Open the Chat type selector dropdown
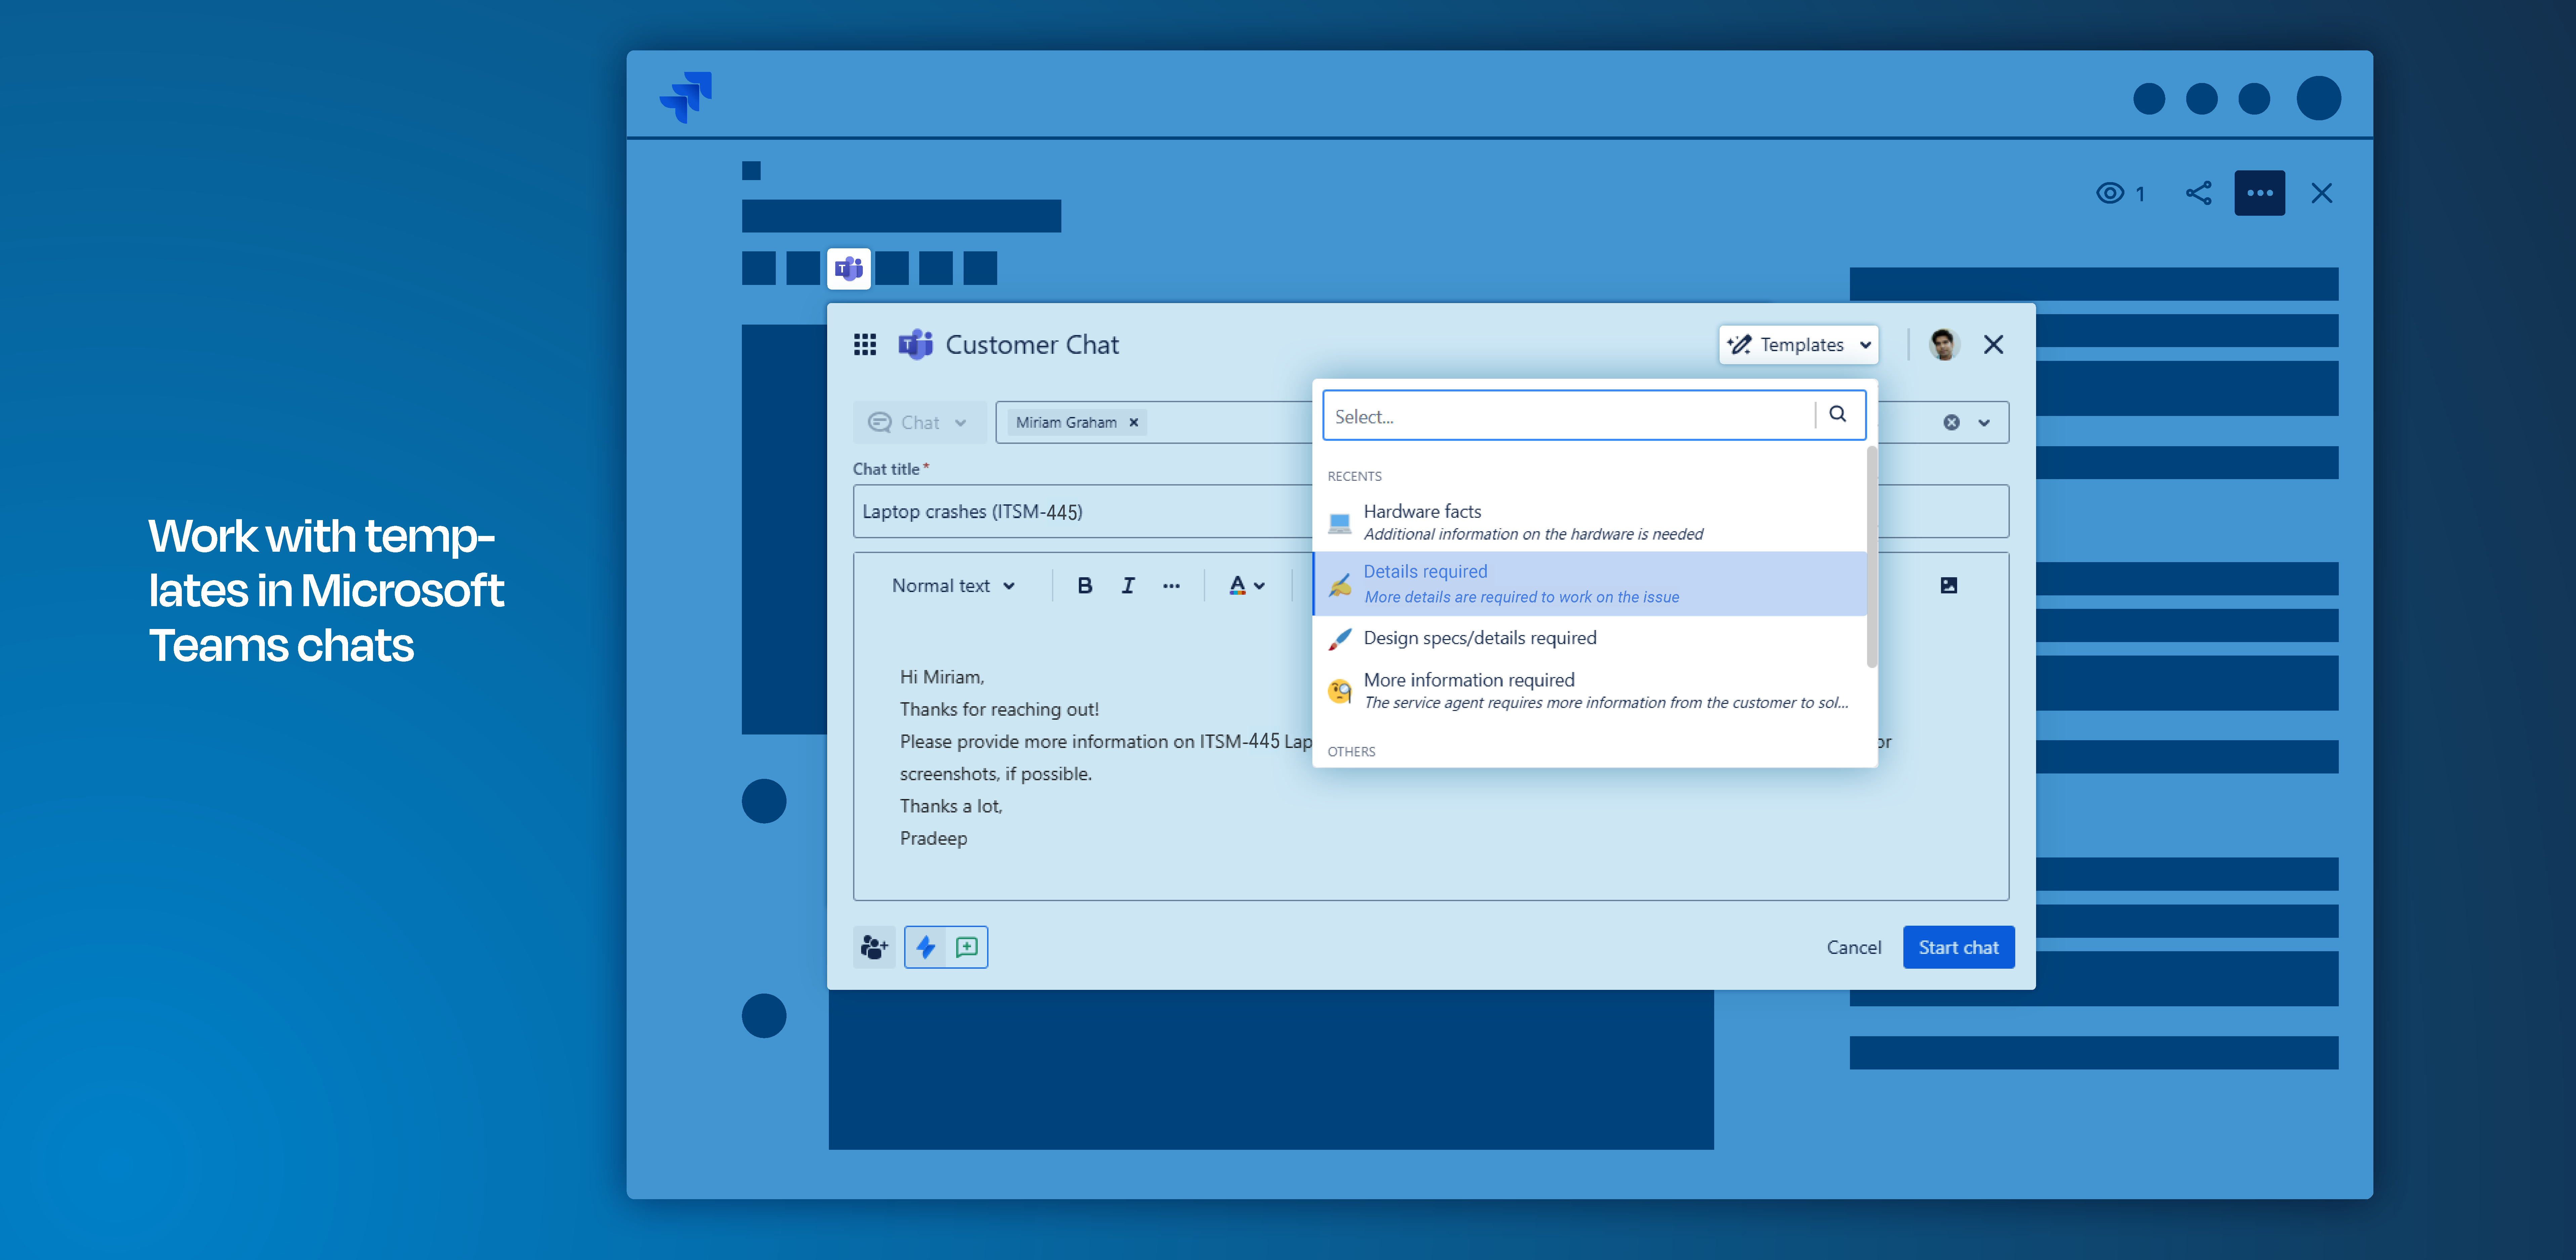The height and width of the screenshot is (1260, 2576). click(x=918, y=422)
